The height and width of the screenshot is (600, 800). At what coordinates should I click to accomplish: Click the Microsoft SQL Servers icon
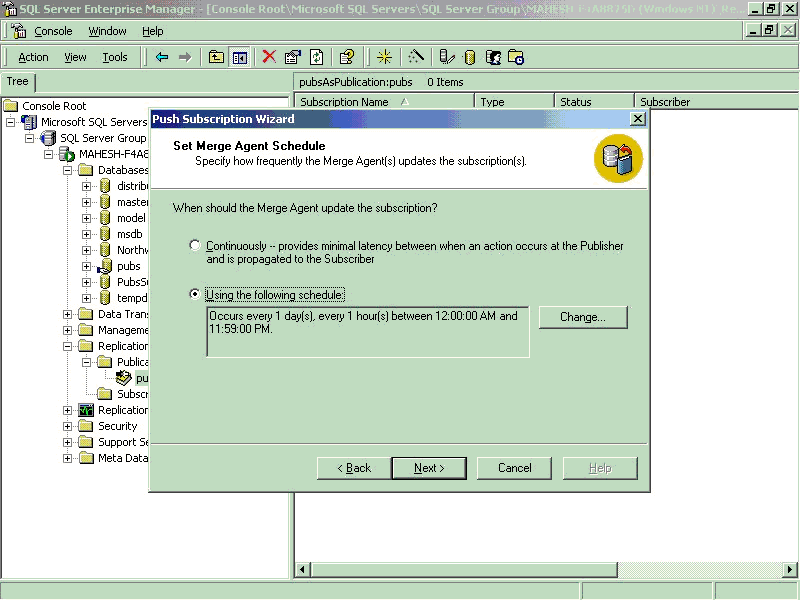pos(29,122)
